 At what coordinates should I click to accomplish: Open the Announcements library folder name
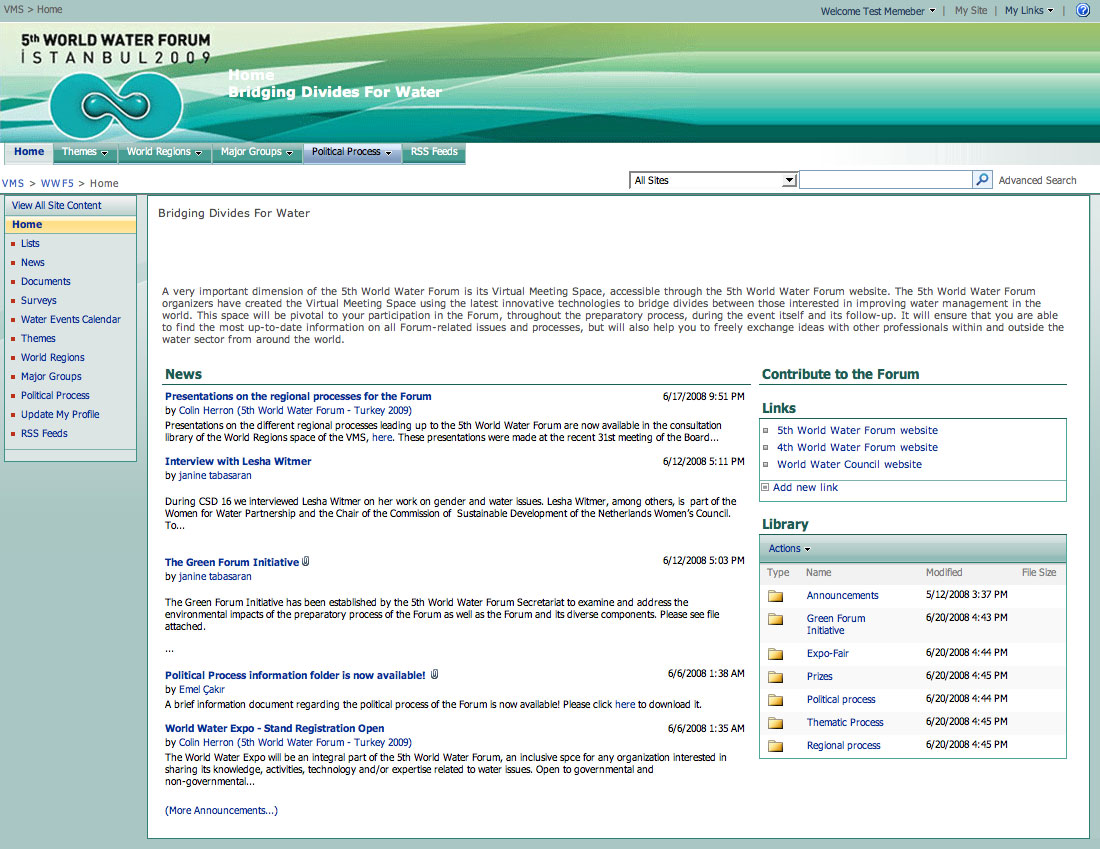coord(843,596)
